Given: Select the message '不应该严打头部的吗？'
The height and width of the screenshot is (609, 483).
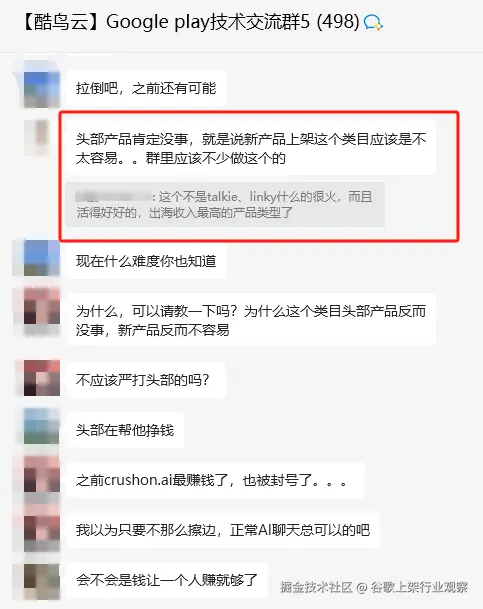Looking at the screenshot, I should pos(146,380).
